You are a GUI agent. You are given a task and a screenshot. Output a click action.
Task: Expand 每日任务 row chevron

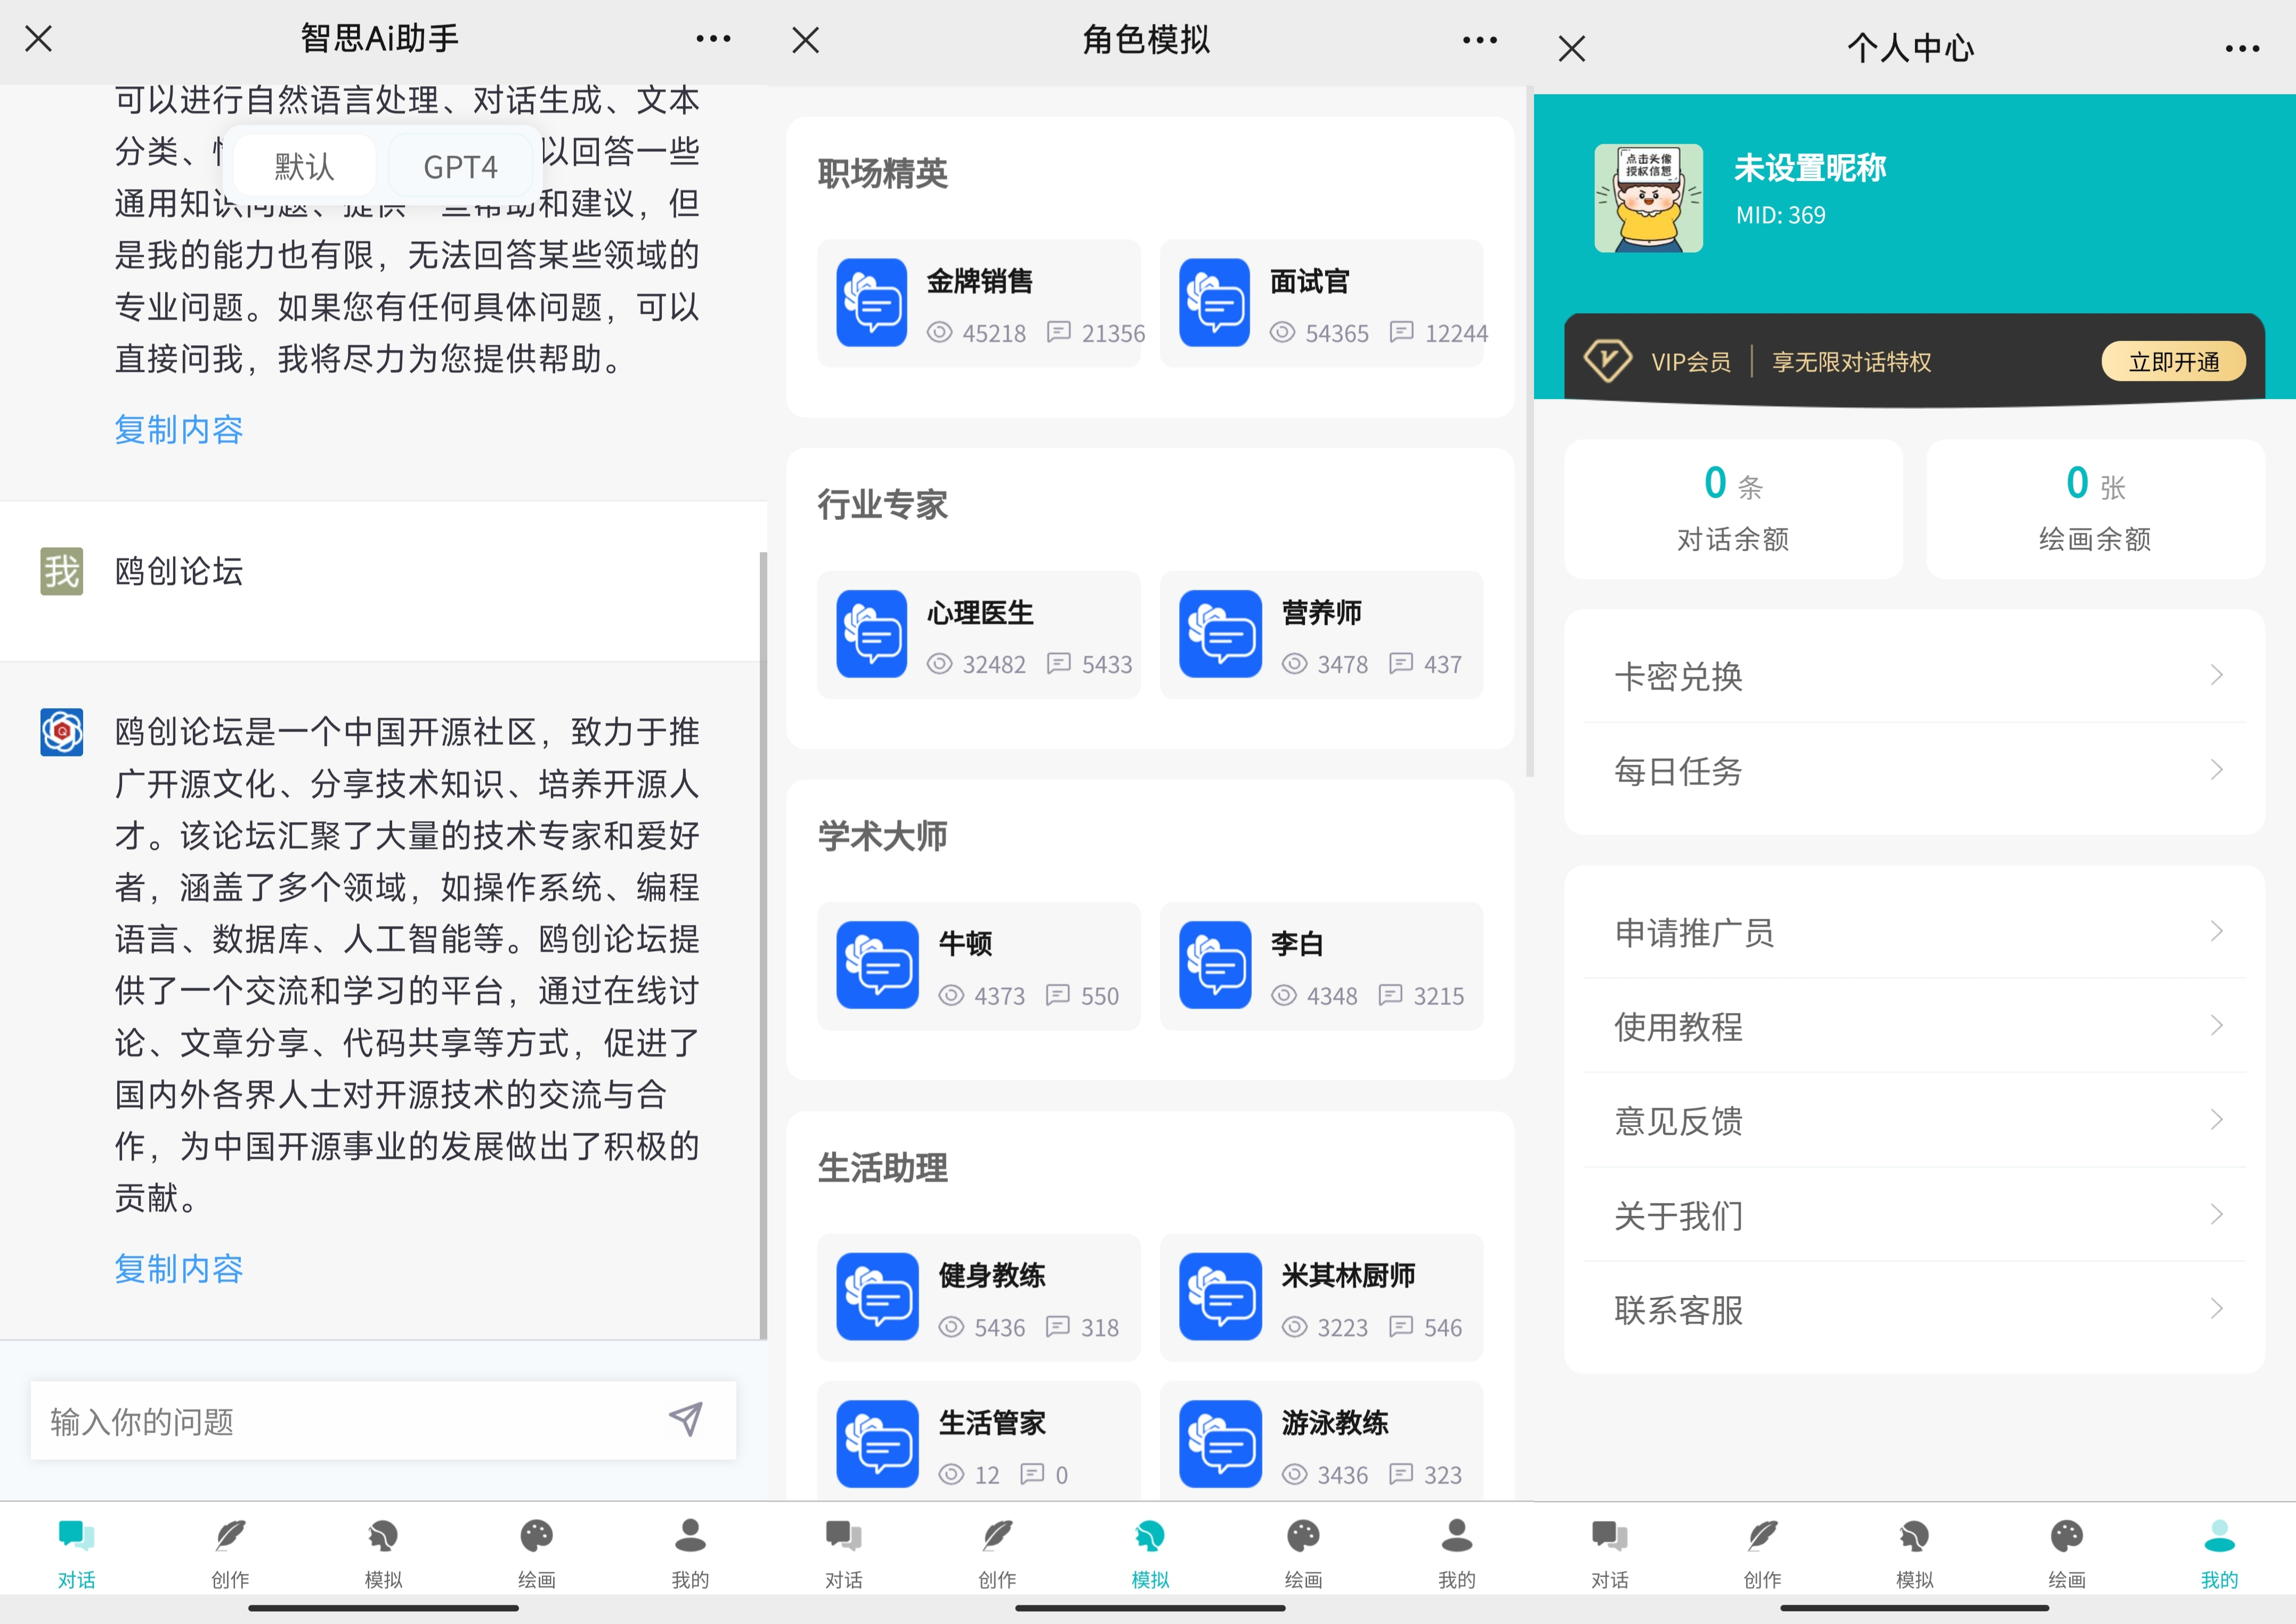[x=2216, y=769]
